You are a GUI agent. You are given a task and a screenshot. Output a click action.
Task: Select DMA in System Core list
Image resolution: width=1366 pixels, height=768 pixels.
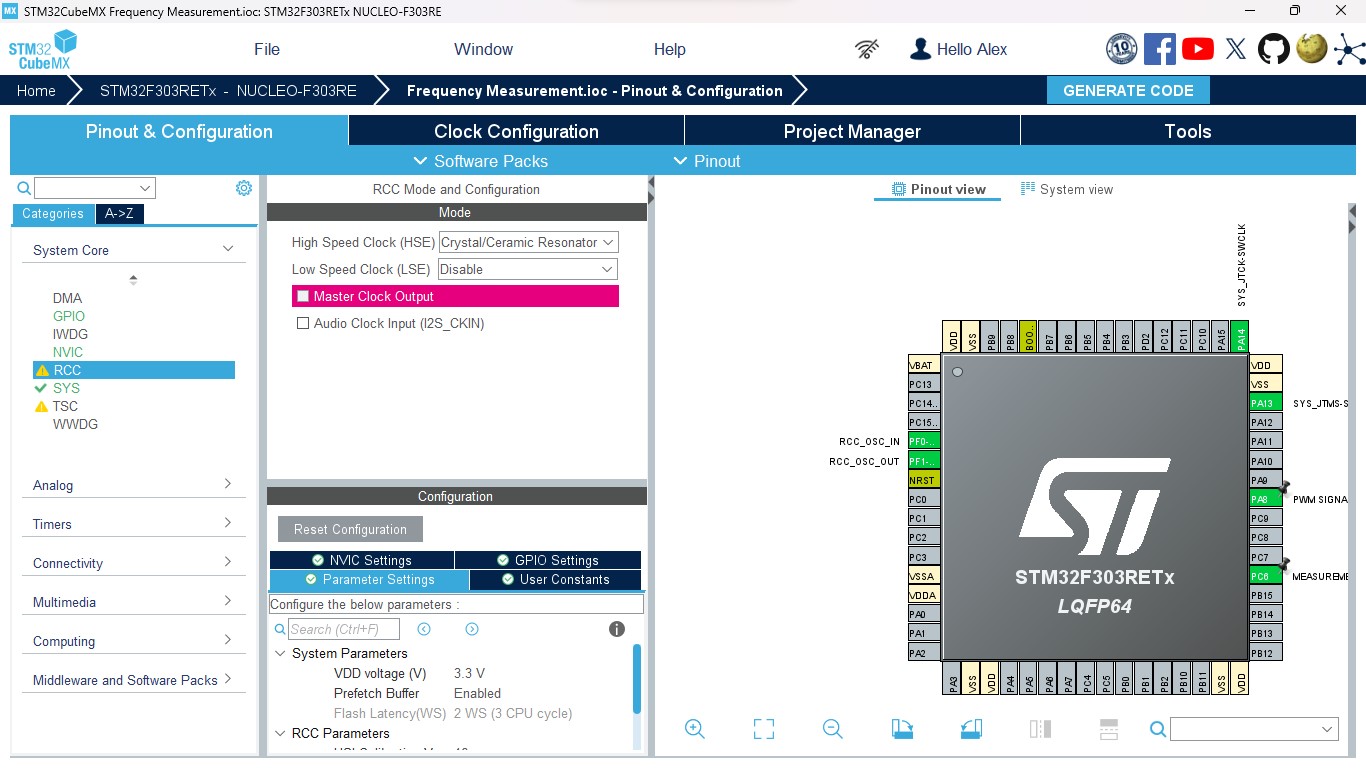pos(68,298)
